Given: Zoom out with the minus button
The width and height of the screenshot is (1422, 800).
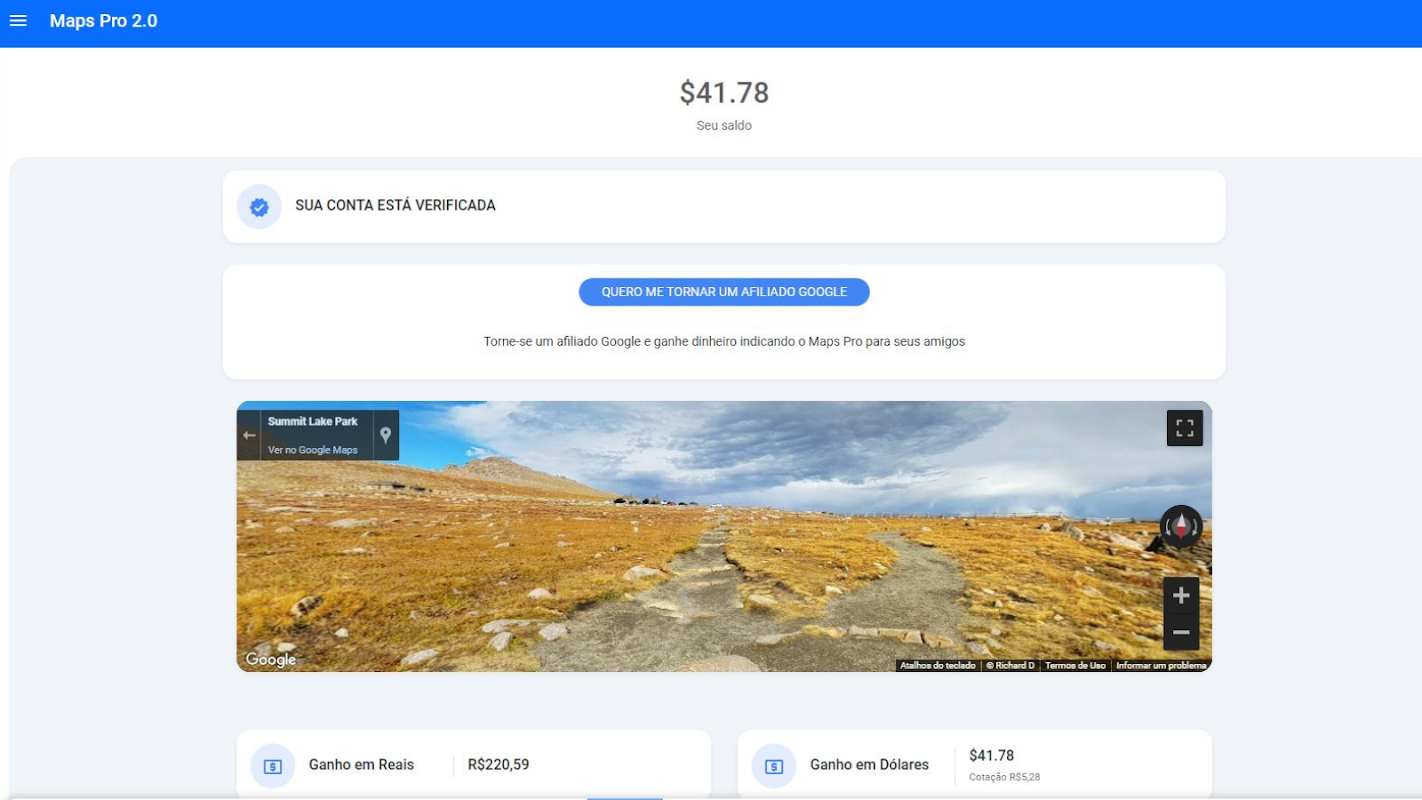Looking at the screenshot, I should coord(1181,632).
